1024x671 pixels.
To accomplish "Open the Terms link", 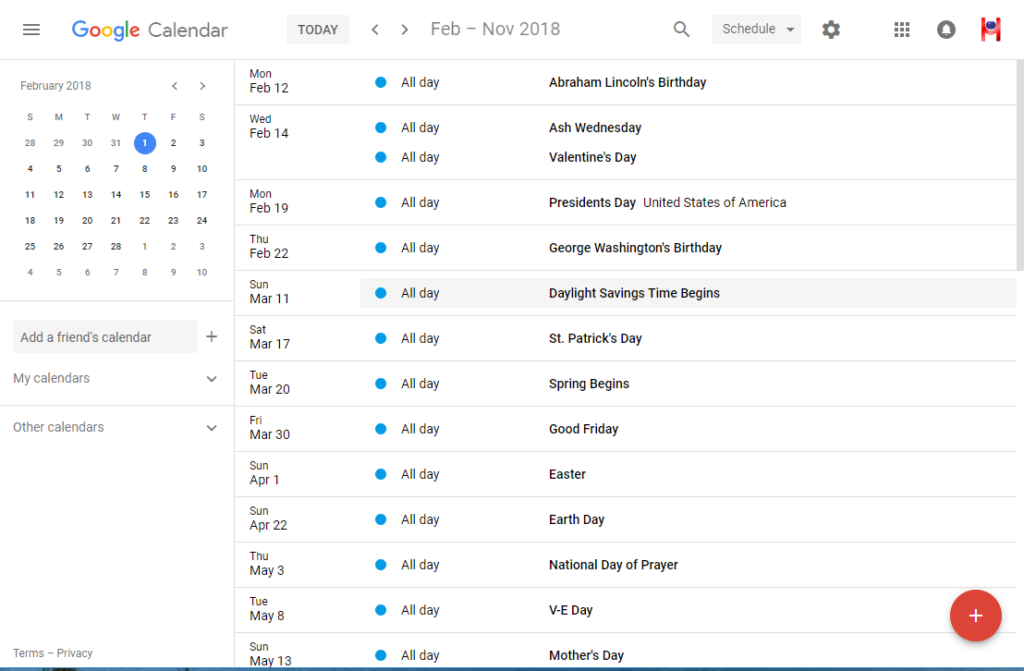I will coord(28,653).
